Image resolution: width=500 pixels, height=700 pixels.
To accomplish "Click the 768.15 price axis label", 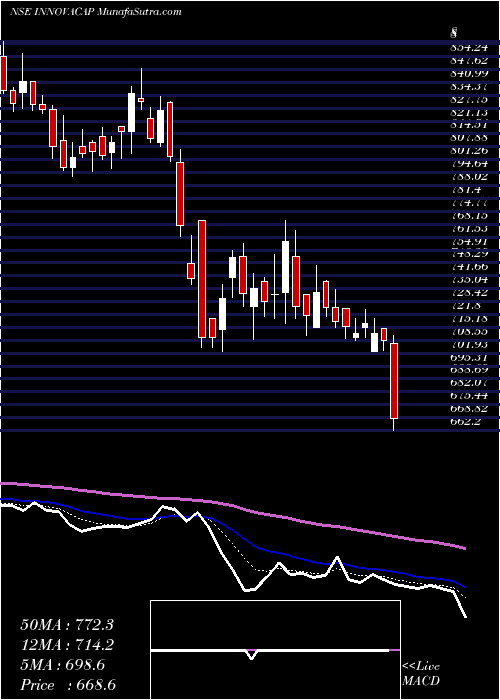I will coord(469,216).
